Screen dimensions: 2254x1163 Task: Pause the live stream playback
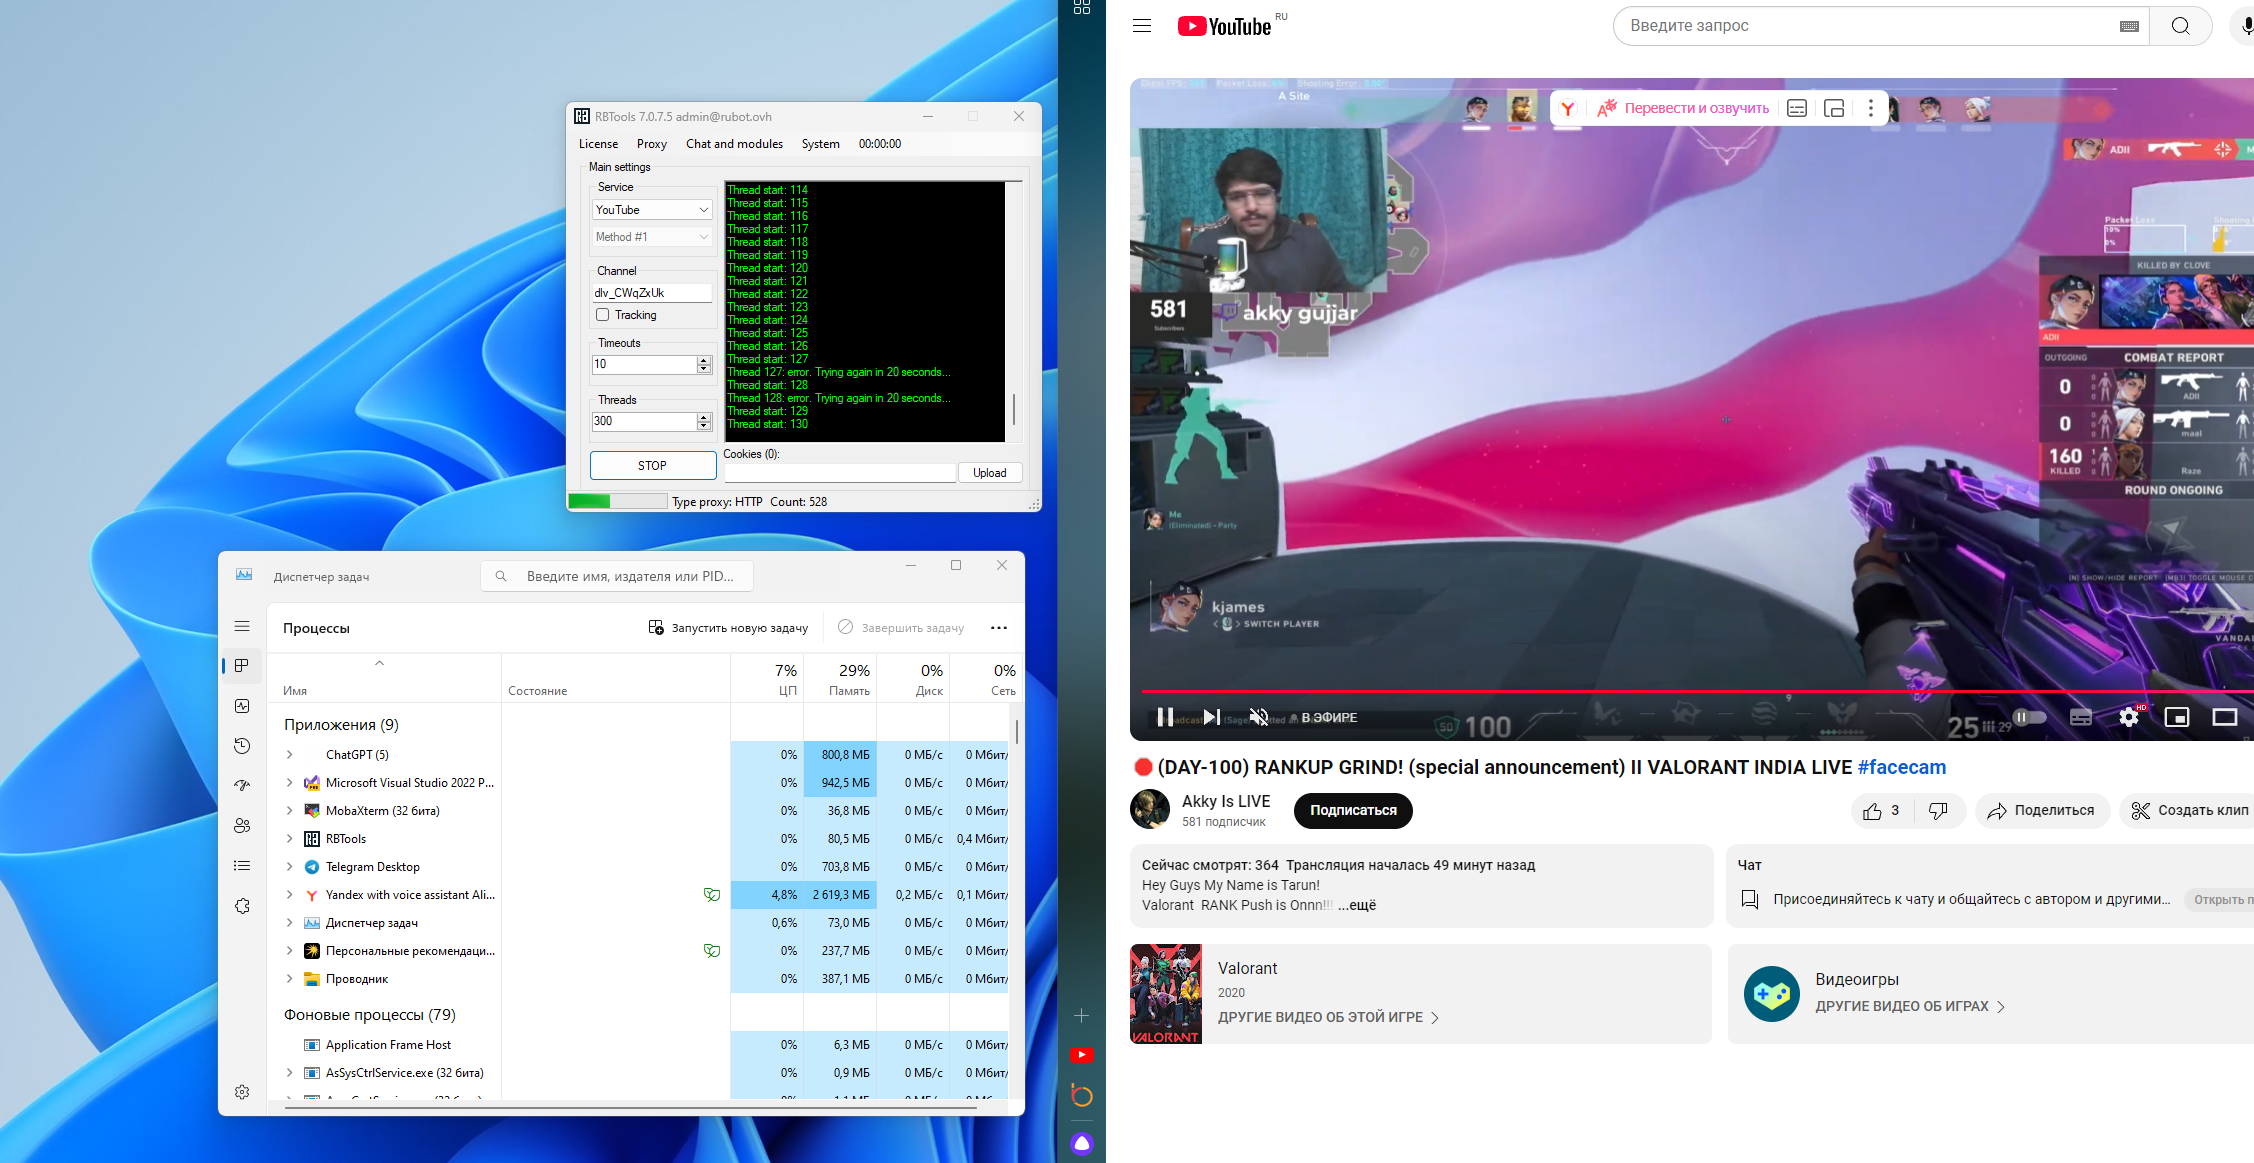click(x=1165, y=717)
